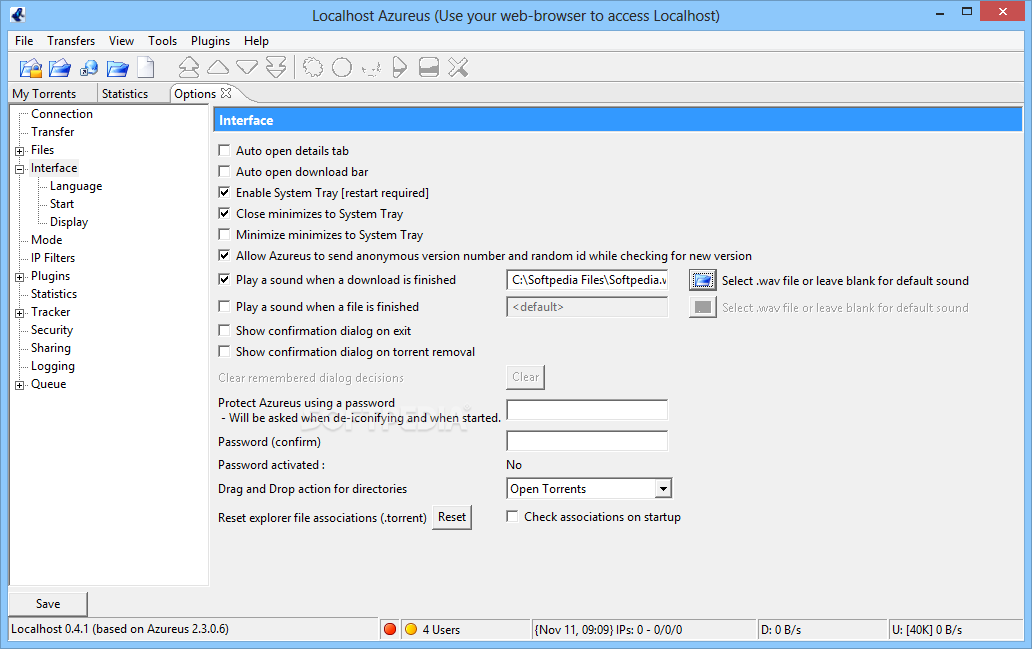The image size is (1032, 649).
Task: Collapse the Interface tree node
Action: point(20,169)
